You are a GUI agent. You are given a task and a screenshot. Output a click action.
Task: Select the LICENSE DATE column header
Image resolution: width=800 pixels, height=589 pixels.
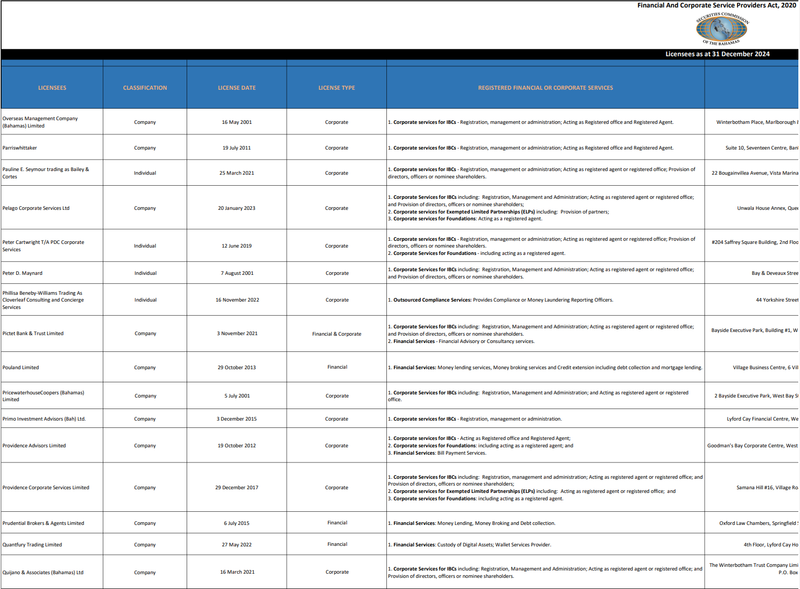tap(237, 88)
